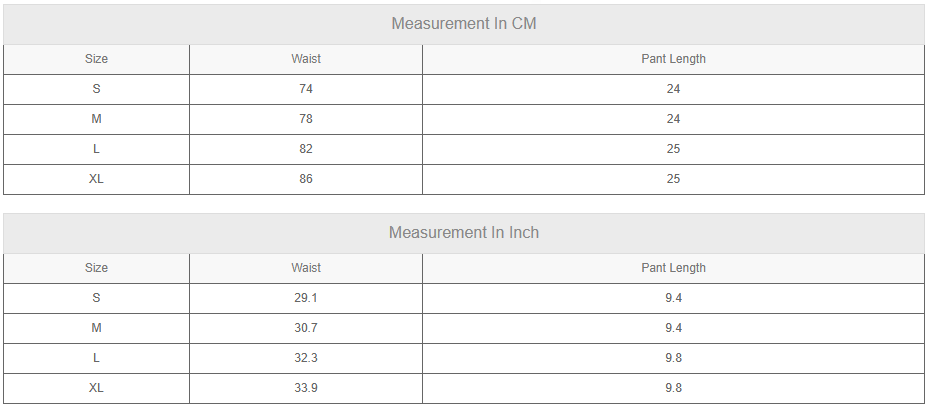Click pant length 9.8 in Inch L row
Screen dimensions: 928x407
(x=673, y=358)
